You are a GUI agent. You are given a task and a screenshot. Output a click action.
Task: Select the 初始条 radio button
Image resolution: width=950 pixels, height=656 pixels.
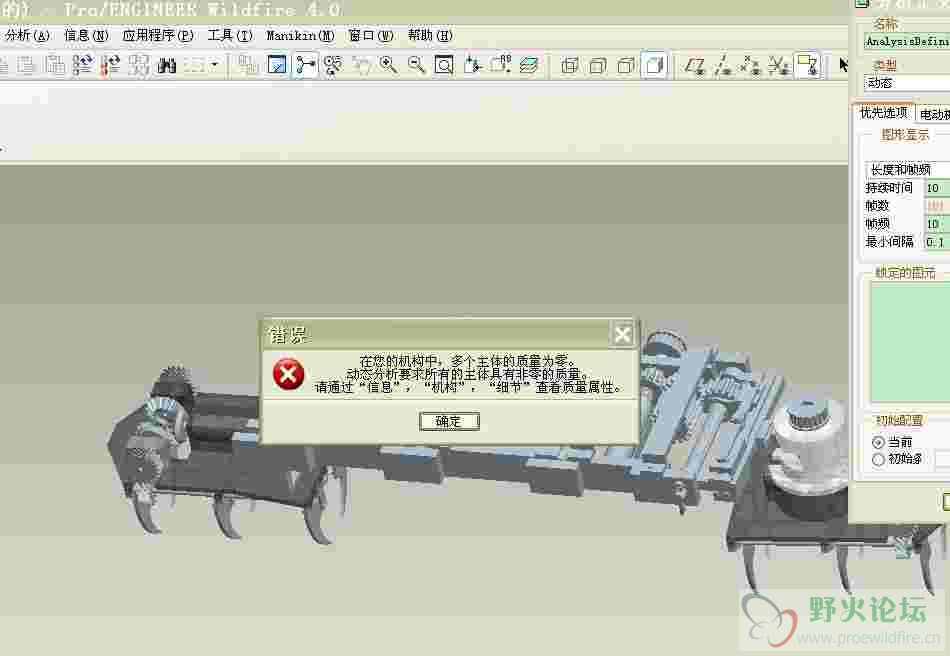point(878,460)
